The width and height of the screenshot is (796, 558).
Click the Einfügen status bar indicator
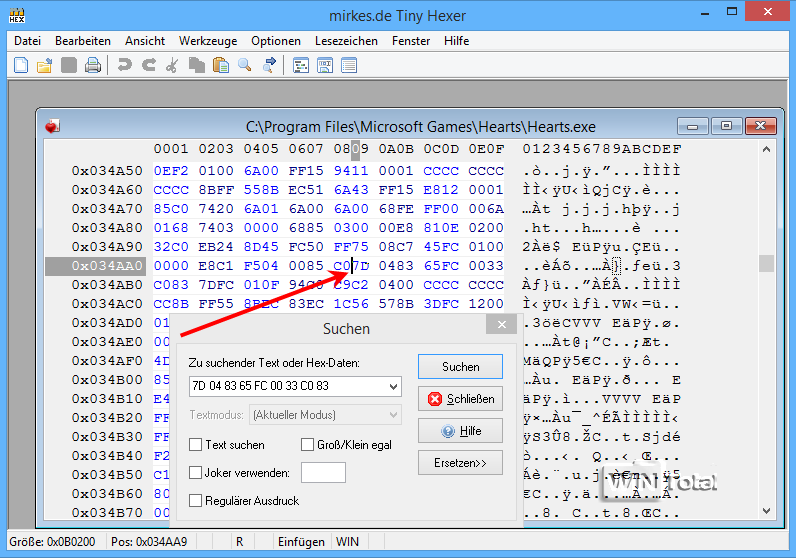[301, 542]
